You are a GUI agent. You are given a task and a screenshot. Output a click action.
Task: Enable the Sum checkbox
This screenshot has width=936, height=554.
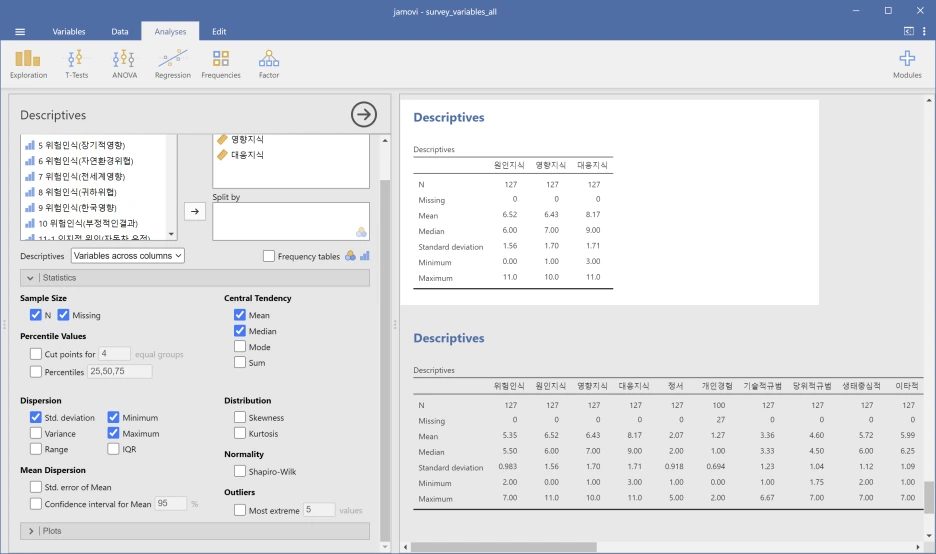click(x=240, y=362)
